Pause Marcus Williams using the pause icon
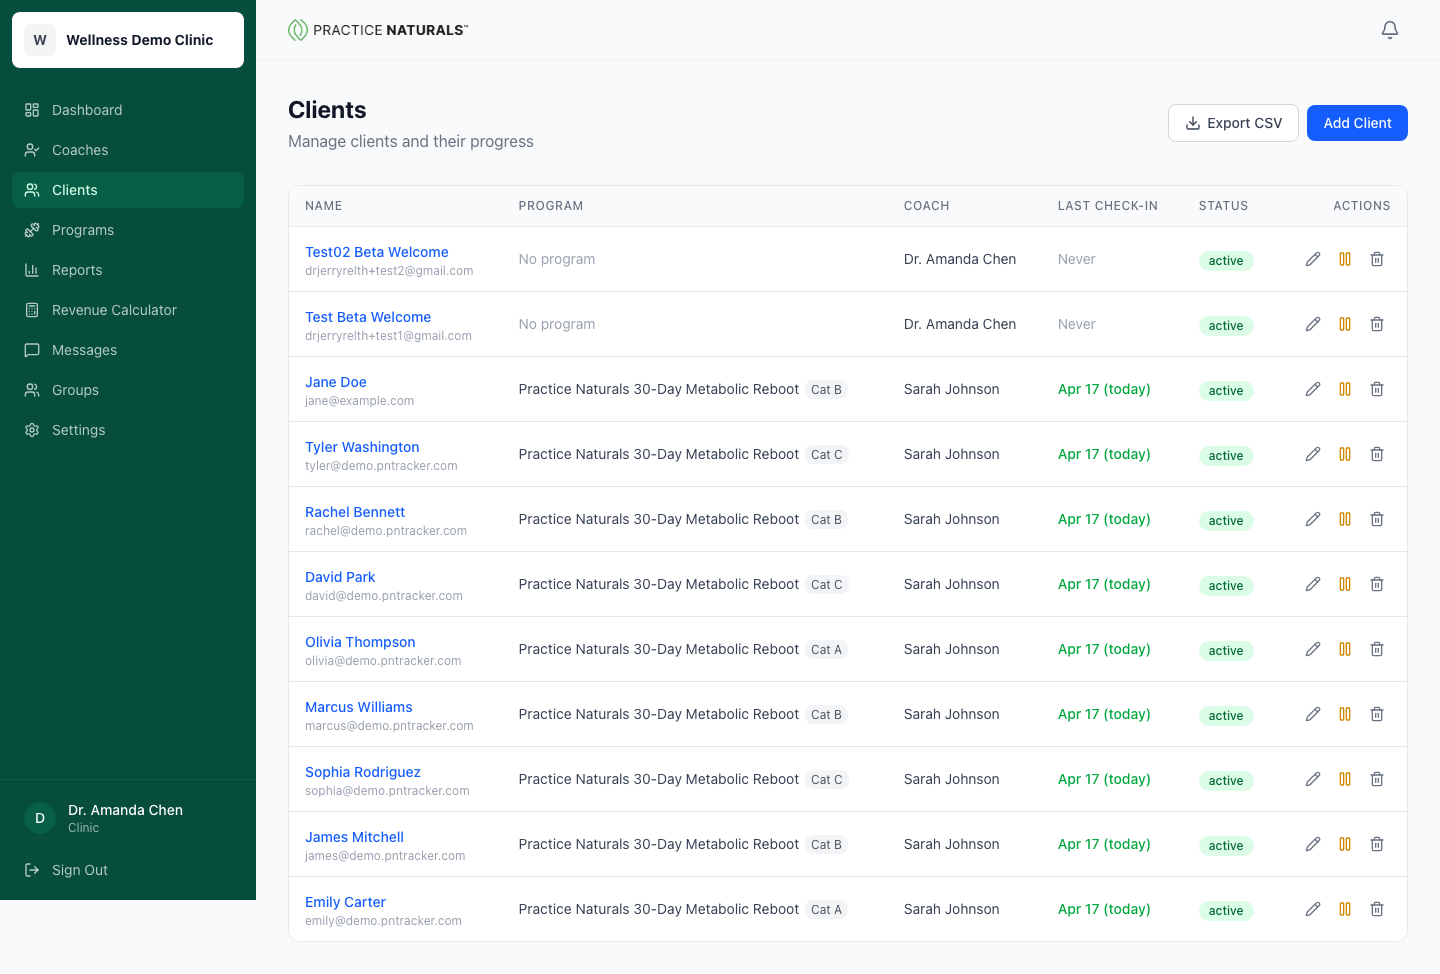1440x974 pixels. point(1345,714)
